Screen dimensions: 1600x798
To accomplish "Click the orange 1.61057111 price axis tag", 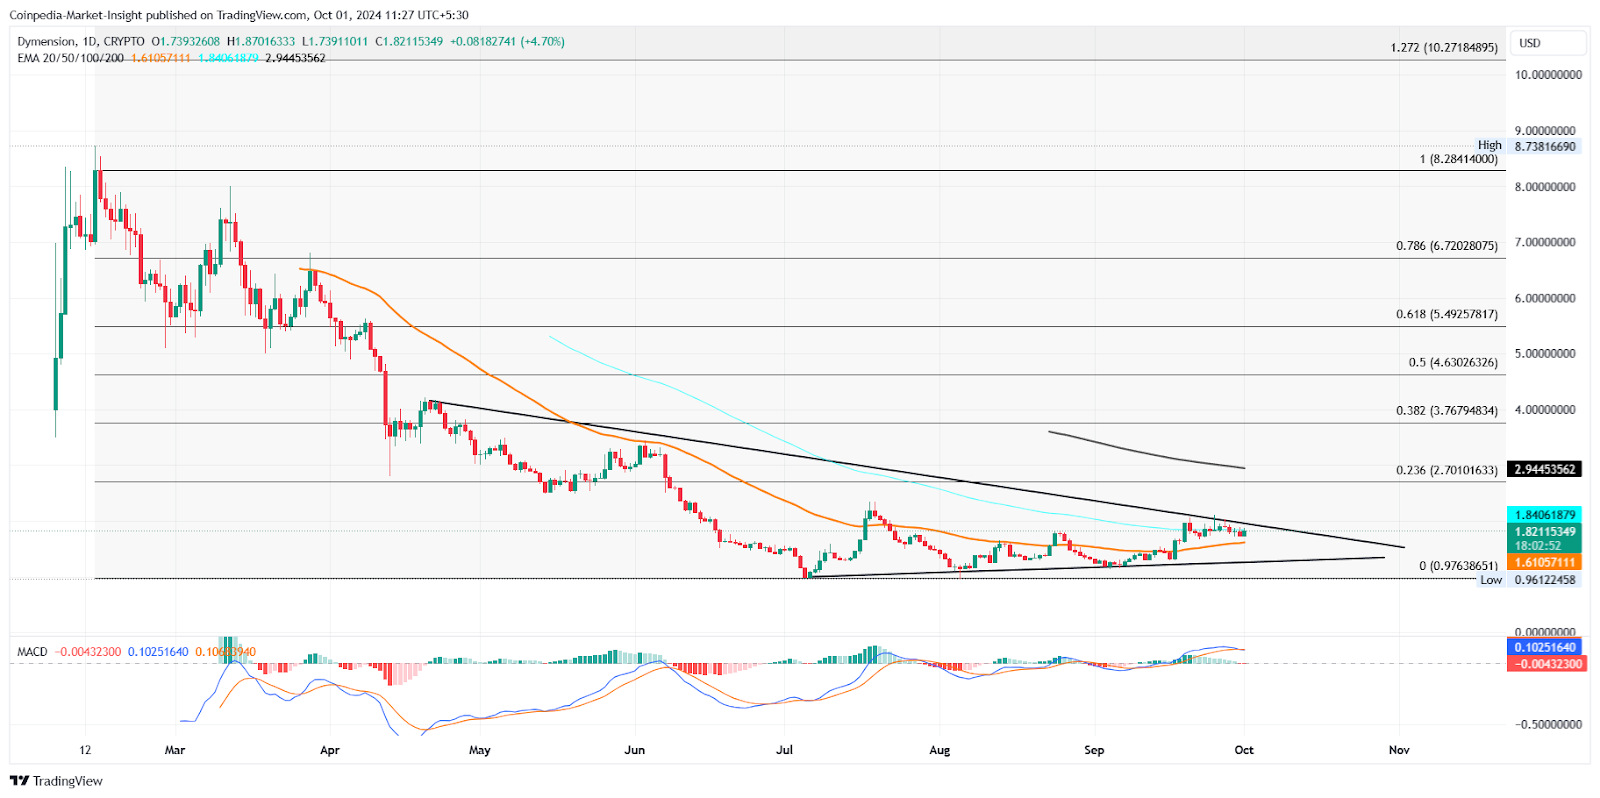I will tap(1545, 563).
